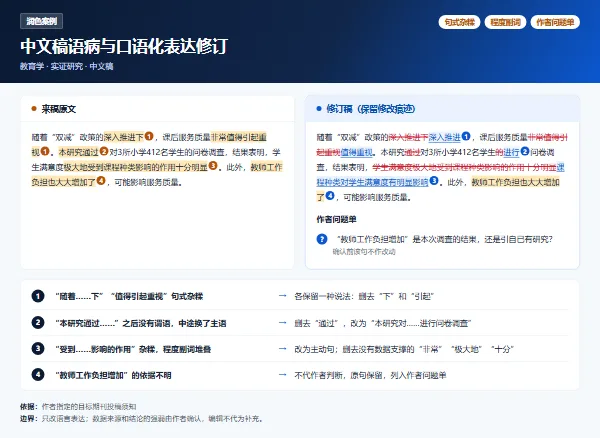The height and width of the screenshot is (438, 600).
Task: Click fix text 删去“通过”，改为“本研究对……”
Action: coord(382,323)
